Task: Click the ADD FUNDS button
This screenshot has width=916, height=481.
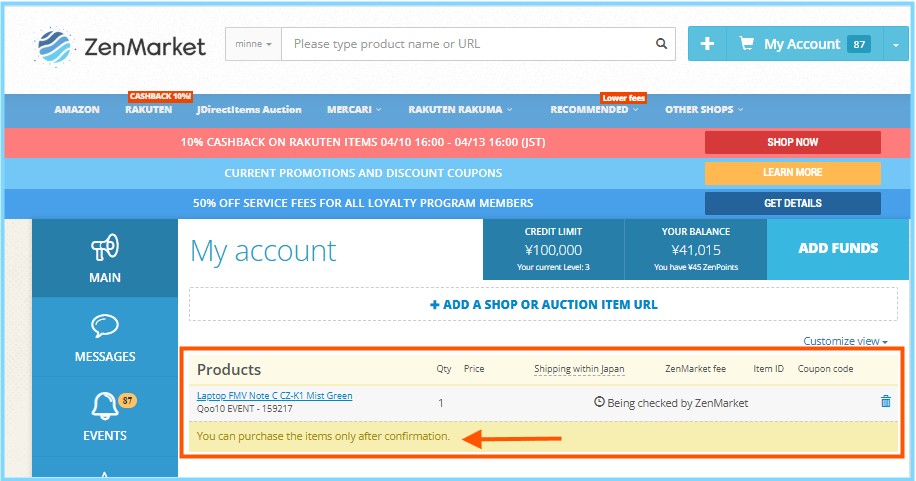Action: 838,248
